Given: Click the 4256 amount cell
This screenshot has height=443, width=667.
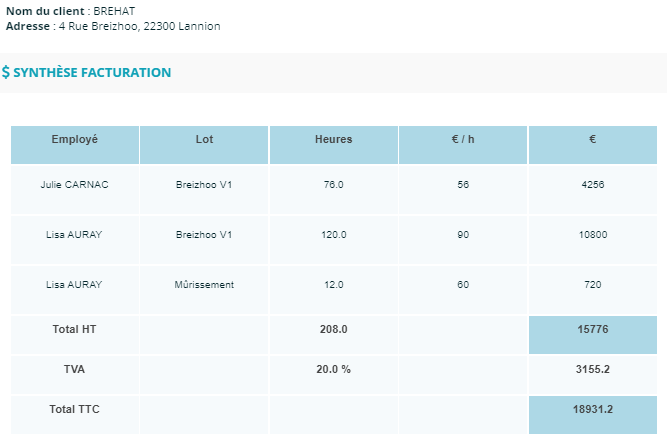Looking at the screenshot, I should coord(593,185).
